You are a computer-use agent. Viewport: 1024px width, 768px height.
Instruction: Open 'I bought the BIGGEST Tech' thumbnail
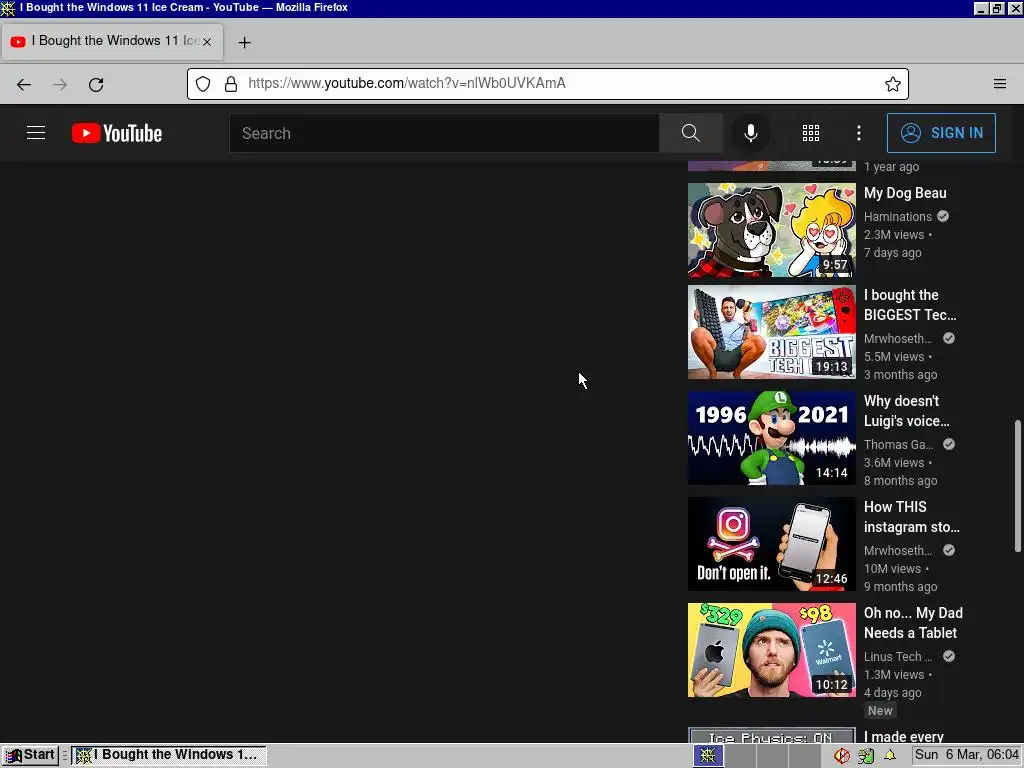tap(771, 332)
